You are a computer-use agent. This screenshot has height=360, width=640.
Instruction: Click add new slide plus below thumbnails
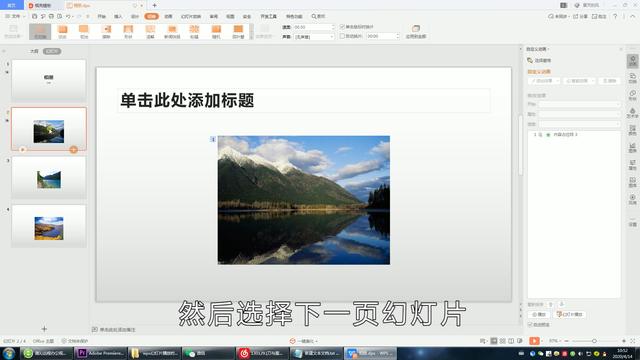click(44, 329)
